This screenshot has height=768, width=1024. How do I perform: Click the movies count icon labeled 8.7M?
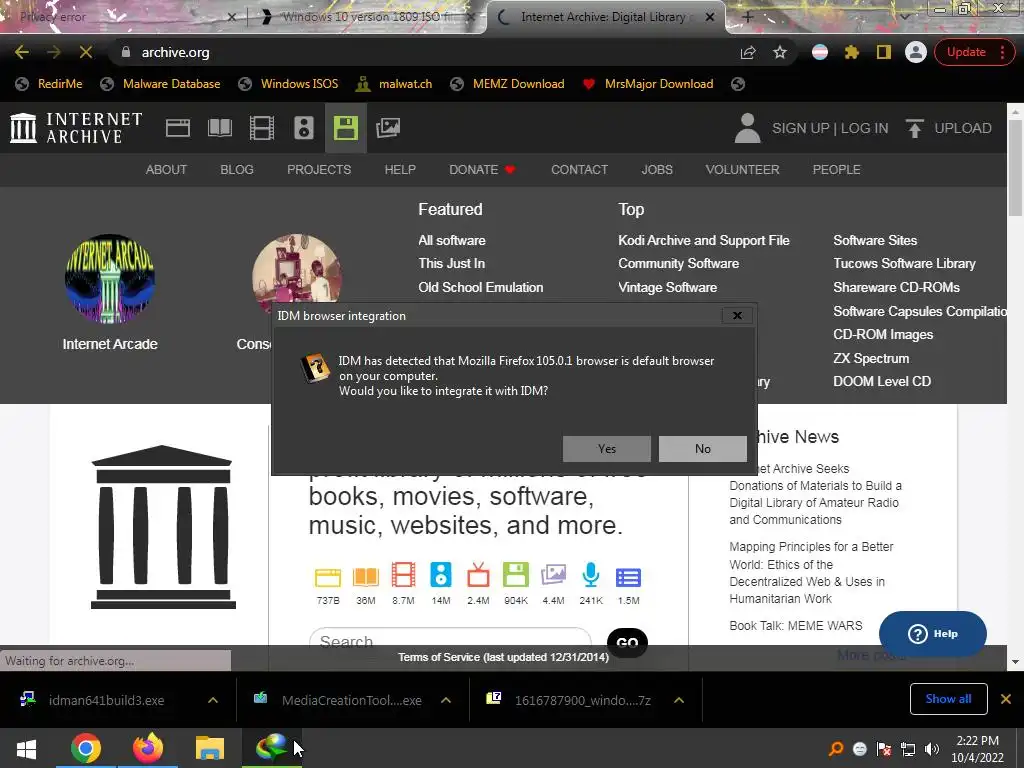point(403,575)
